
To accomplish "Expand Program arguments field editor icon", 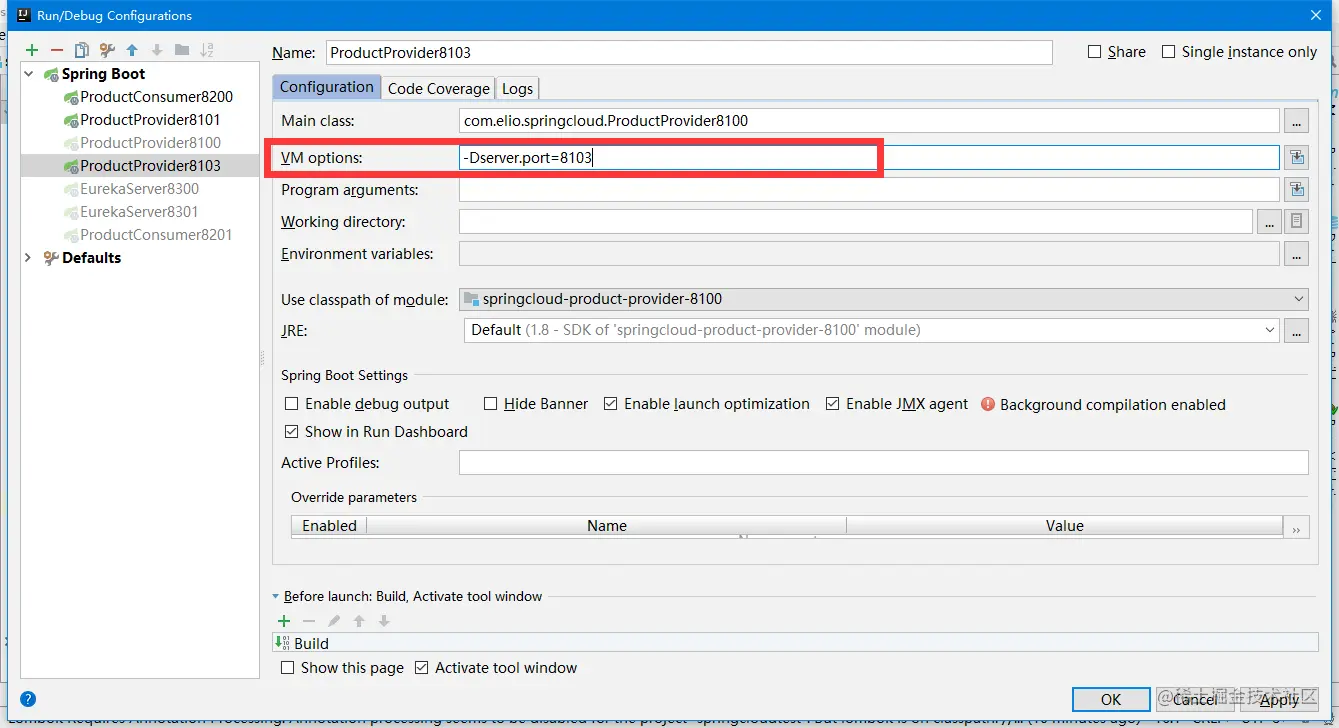I will pos(1296,189).
